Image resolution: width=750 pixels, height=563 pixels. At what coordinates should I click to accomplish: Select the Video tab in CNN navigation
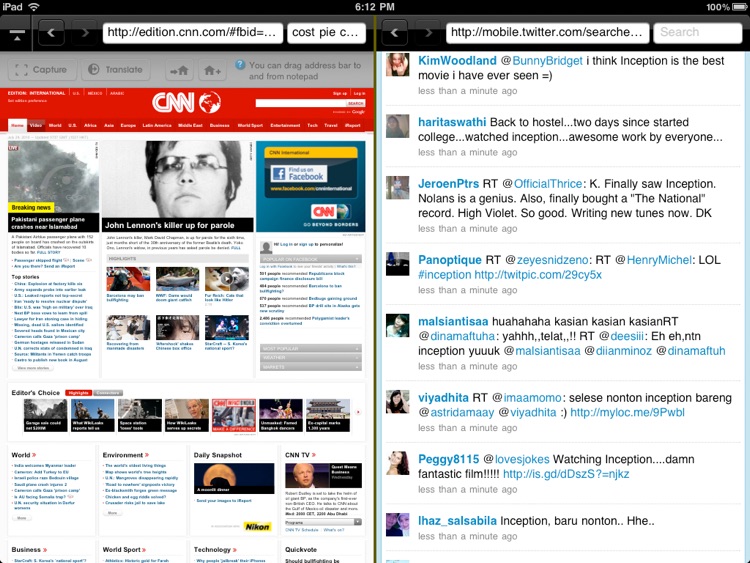pyautogui.click(x=36, y=125)
